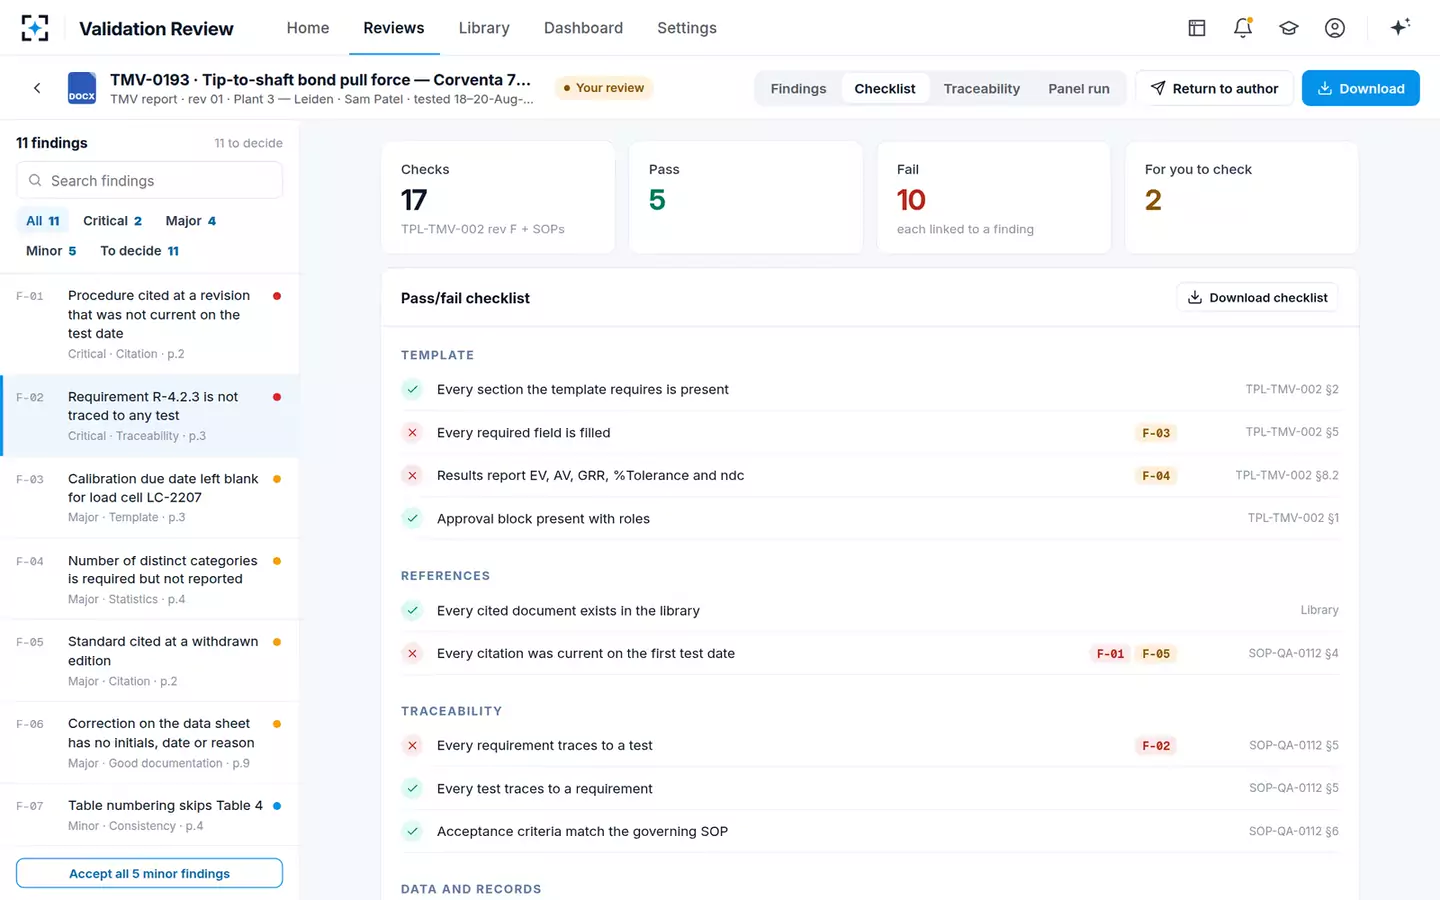This screenshot has width=1440, height=900.
Task: Click the F-01 tag on citation row
Action: 1110,654
